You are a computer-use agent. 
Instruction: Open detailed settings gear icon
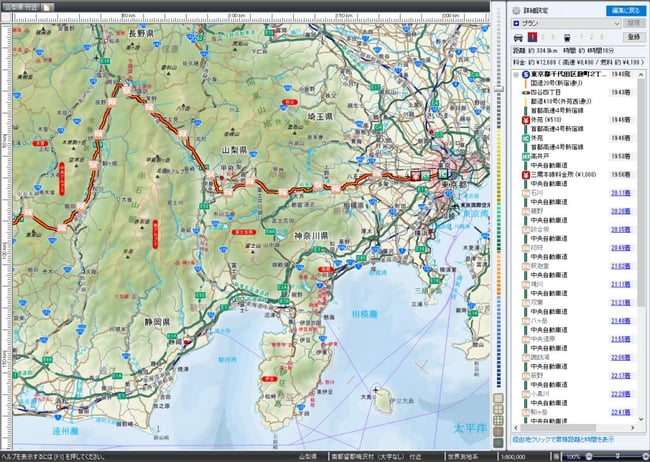pyautogui.click(x=516, y=10)
